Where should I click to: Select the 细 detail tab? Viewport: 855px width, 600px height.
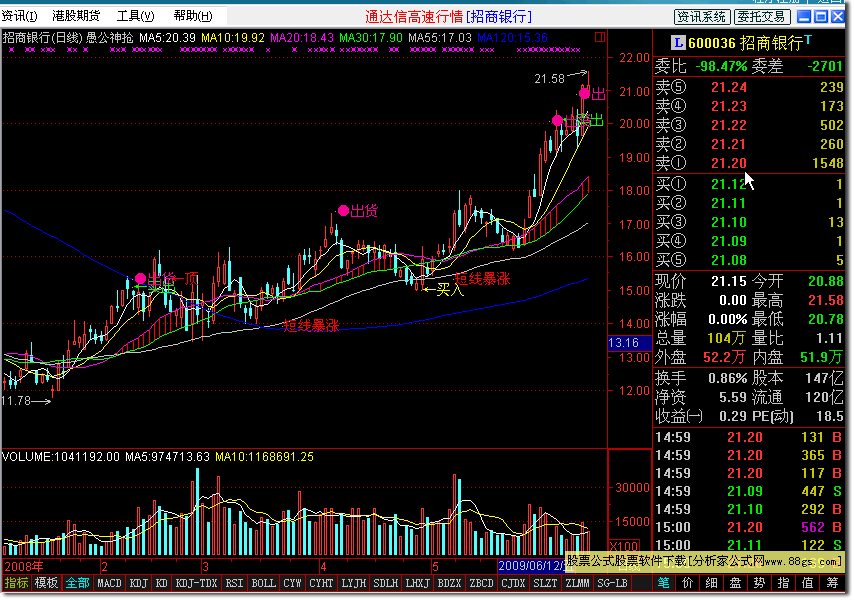pos(712,583)
